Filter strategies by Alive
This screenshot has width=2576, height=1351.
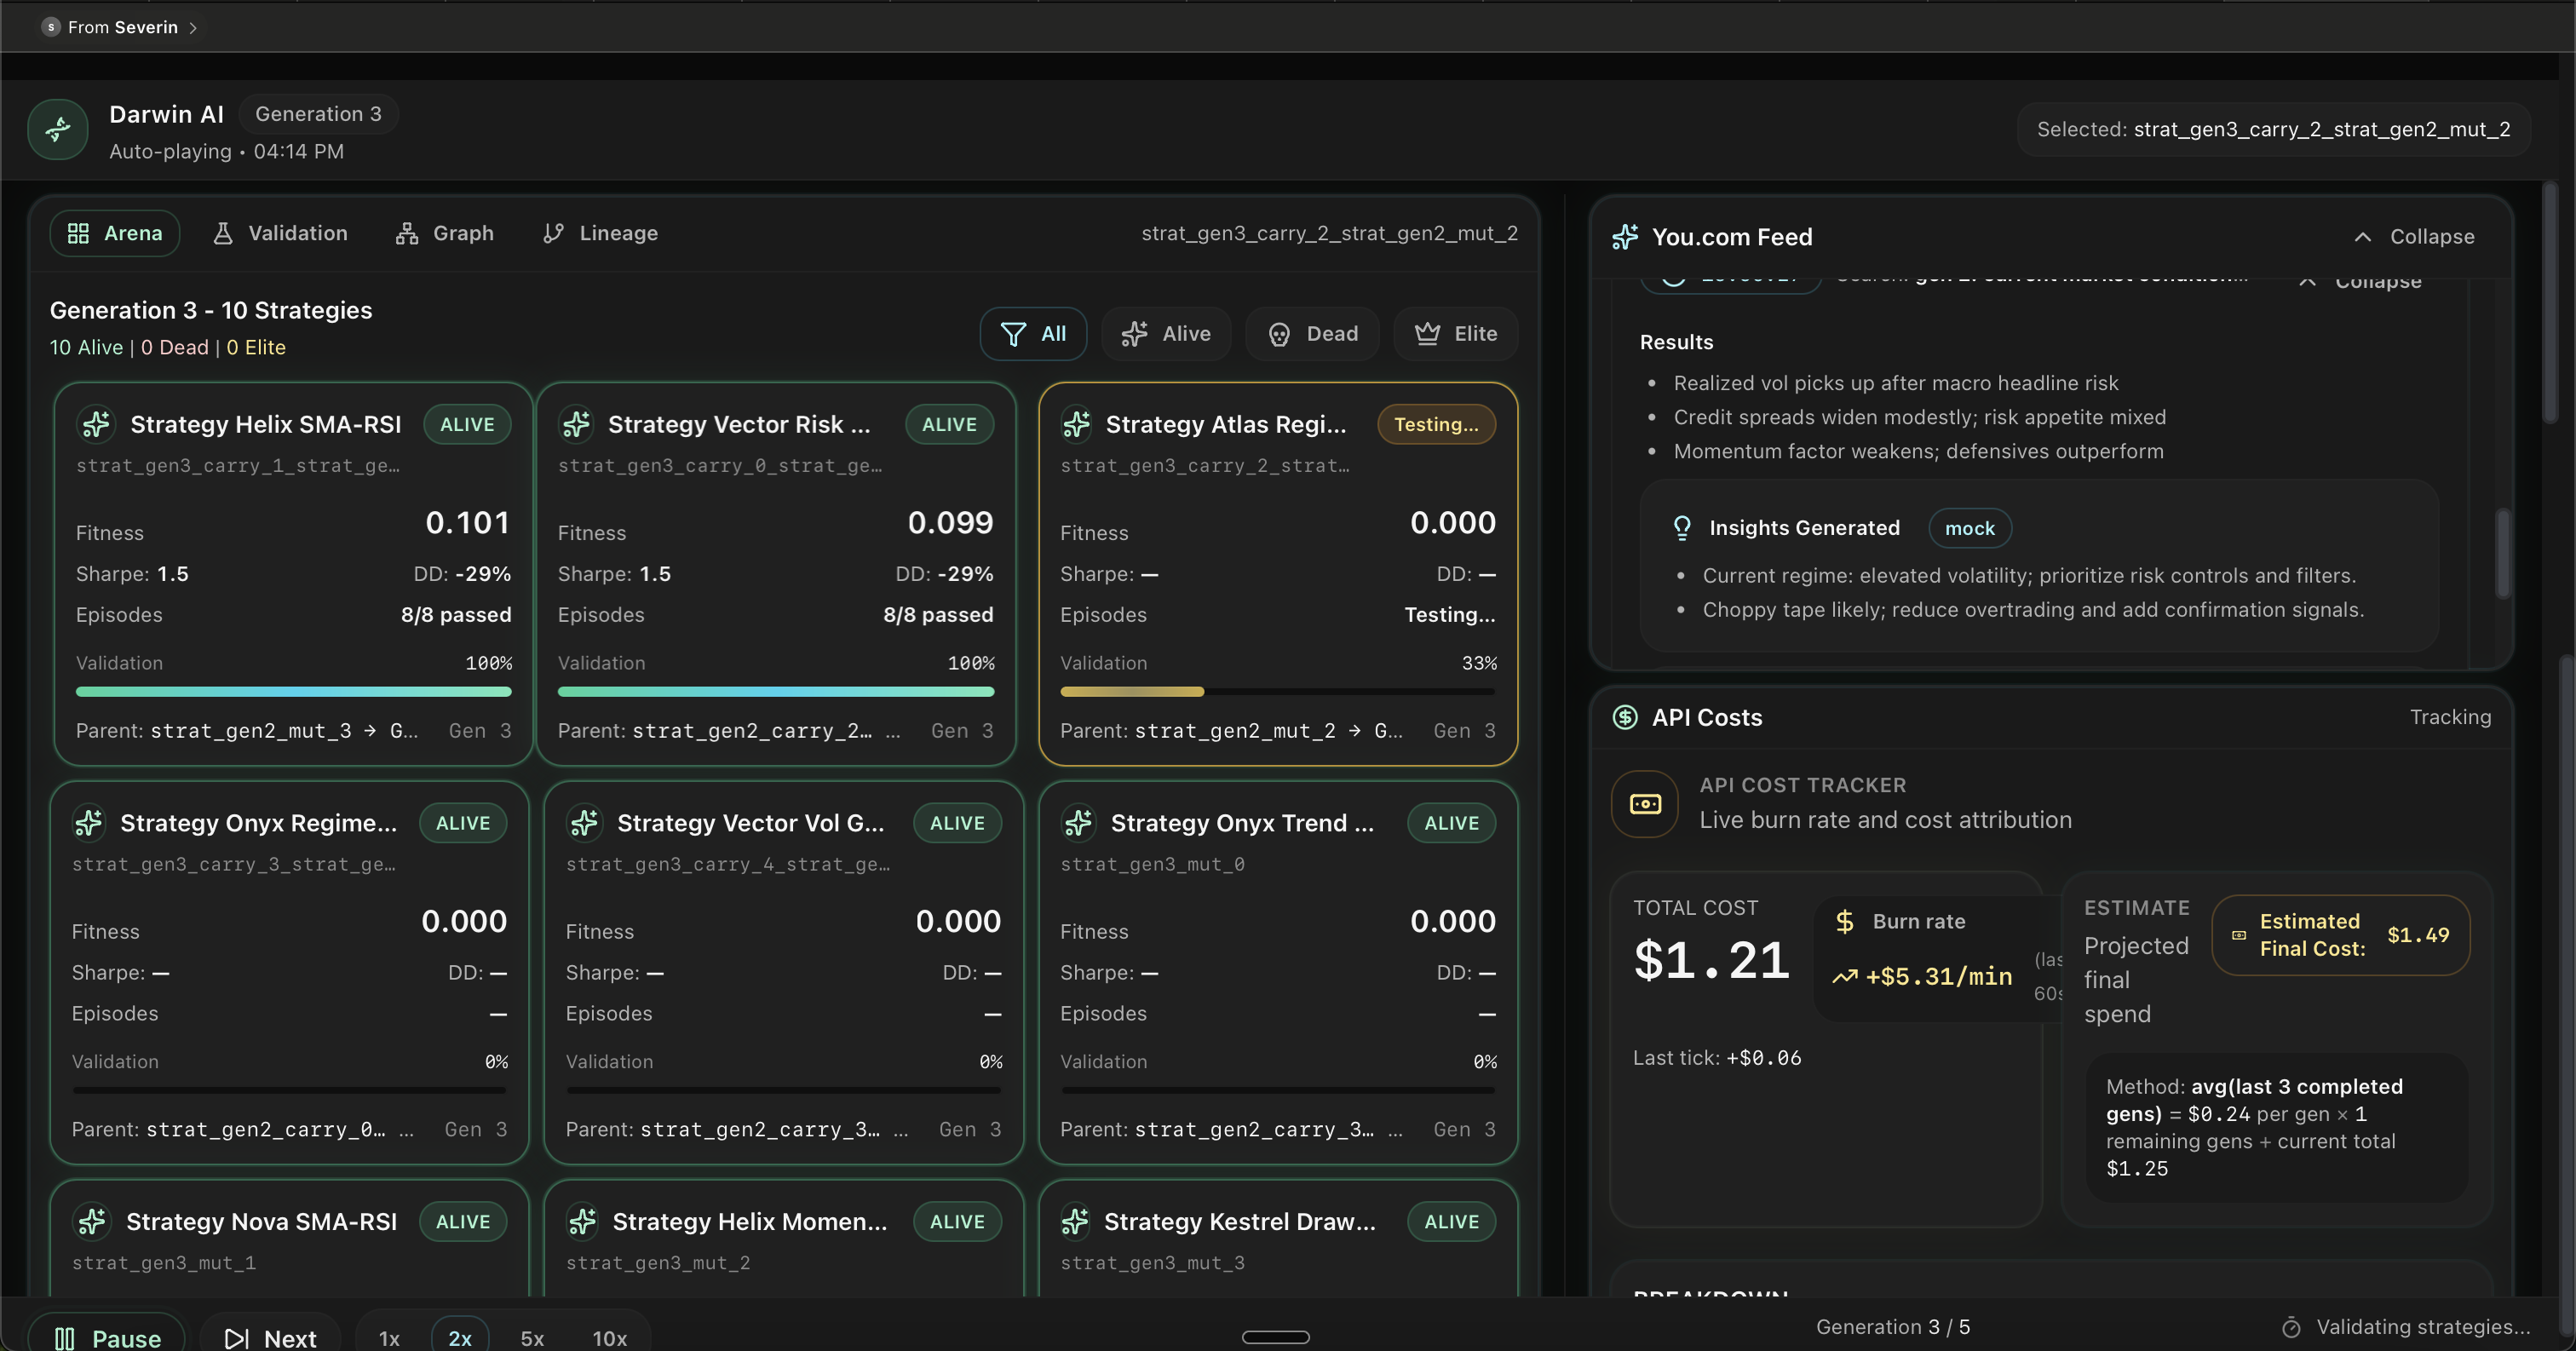tap(1166, 334)
